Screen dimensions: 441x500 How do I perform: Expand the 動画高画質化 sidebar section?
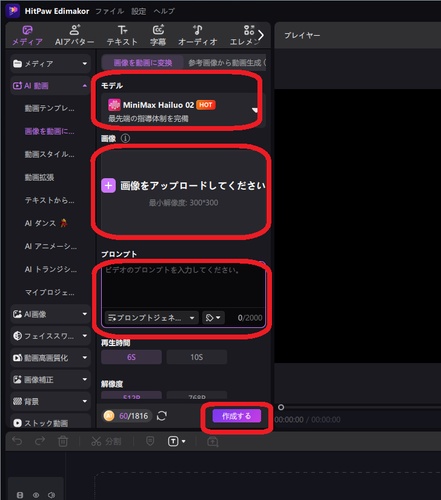tap(50, 358)
